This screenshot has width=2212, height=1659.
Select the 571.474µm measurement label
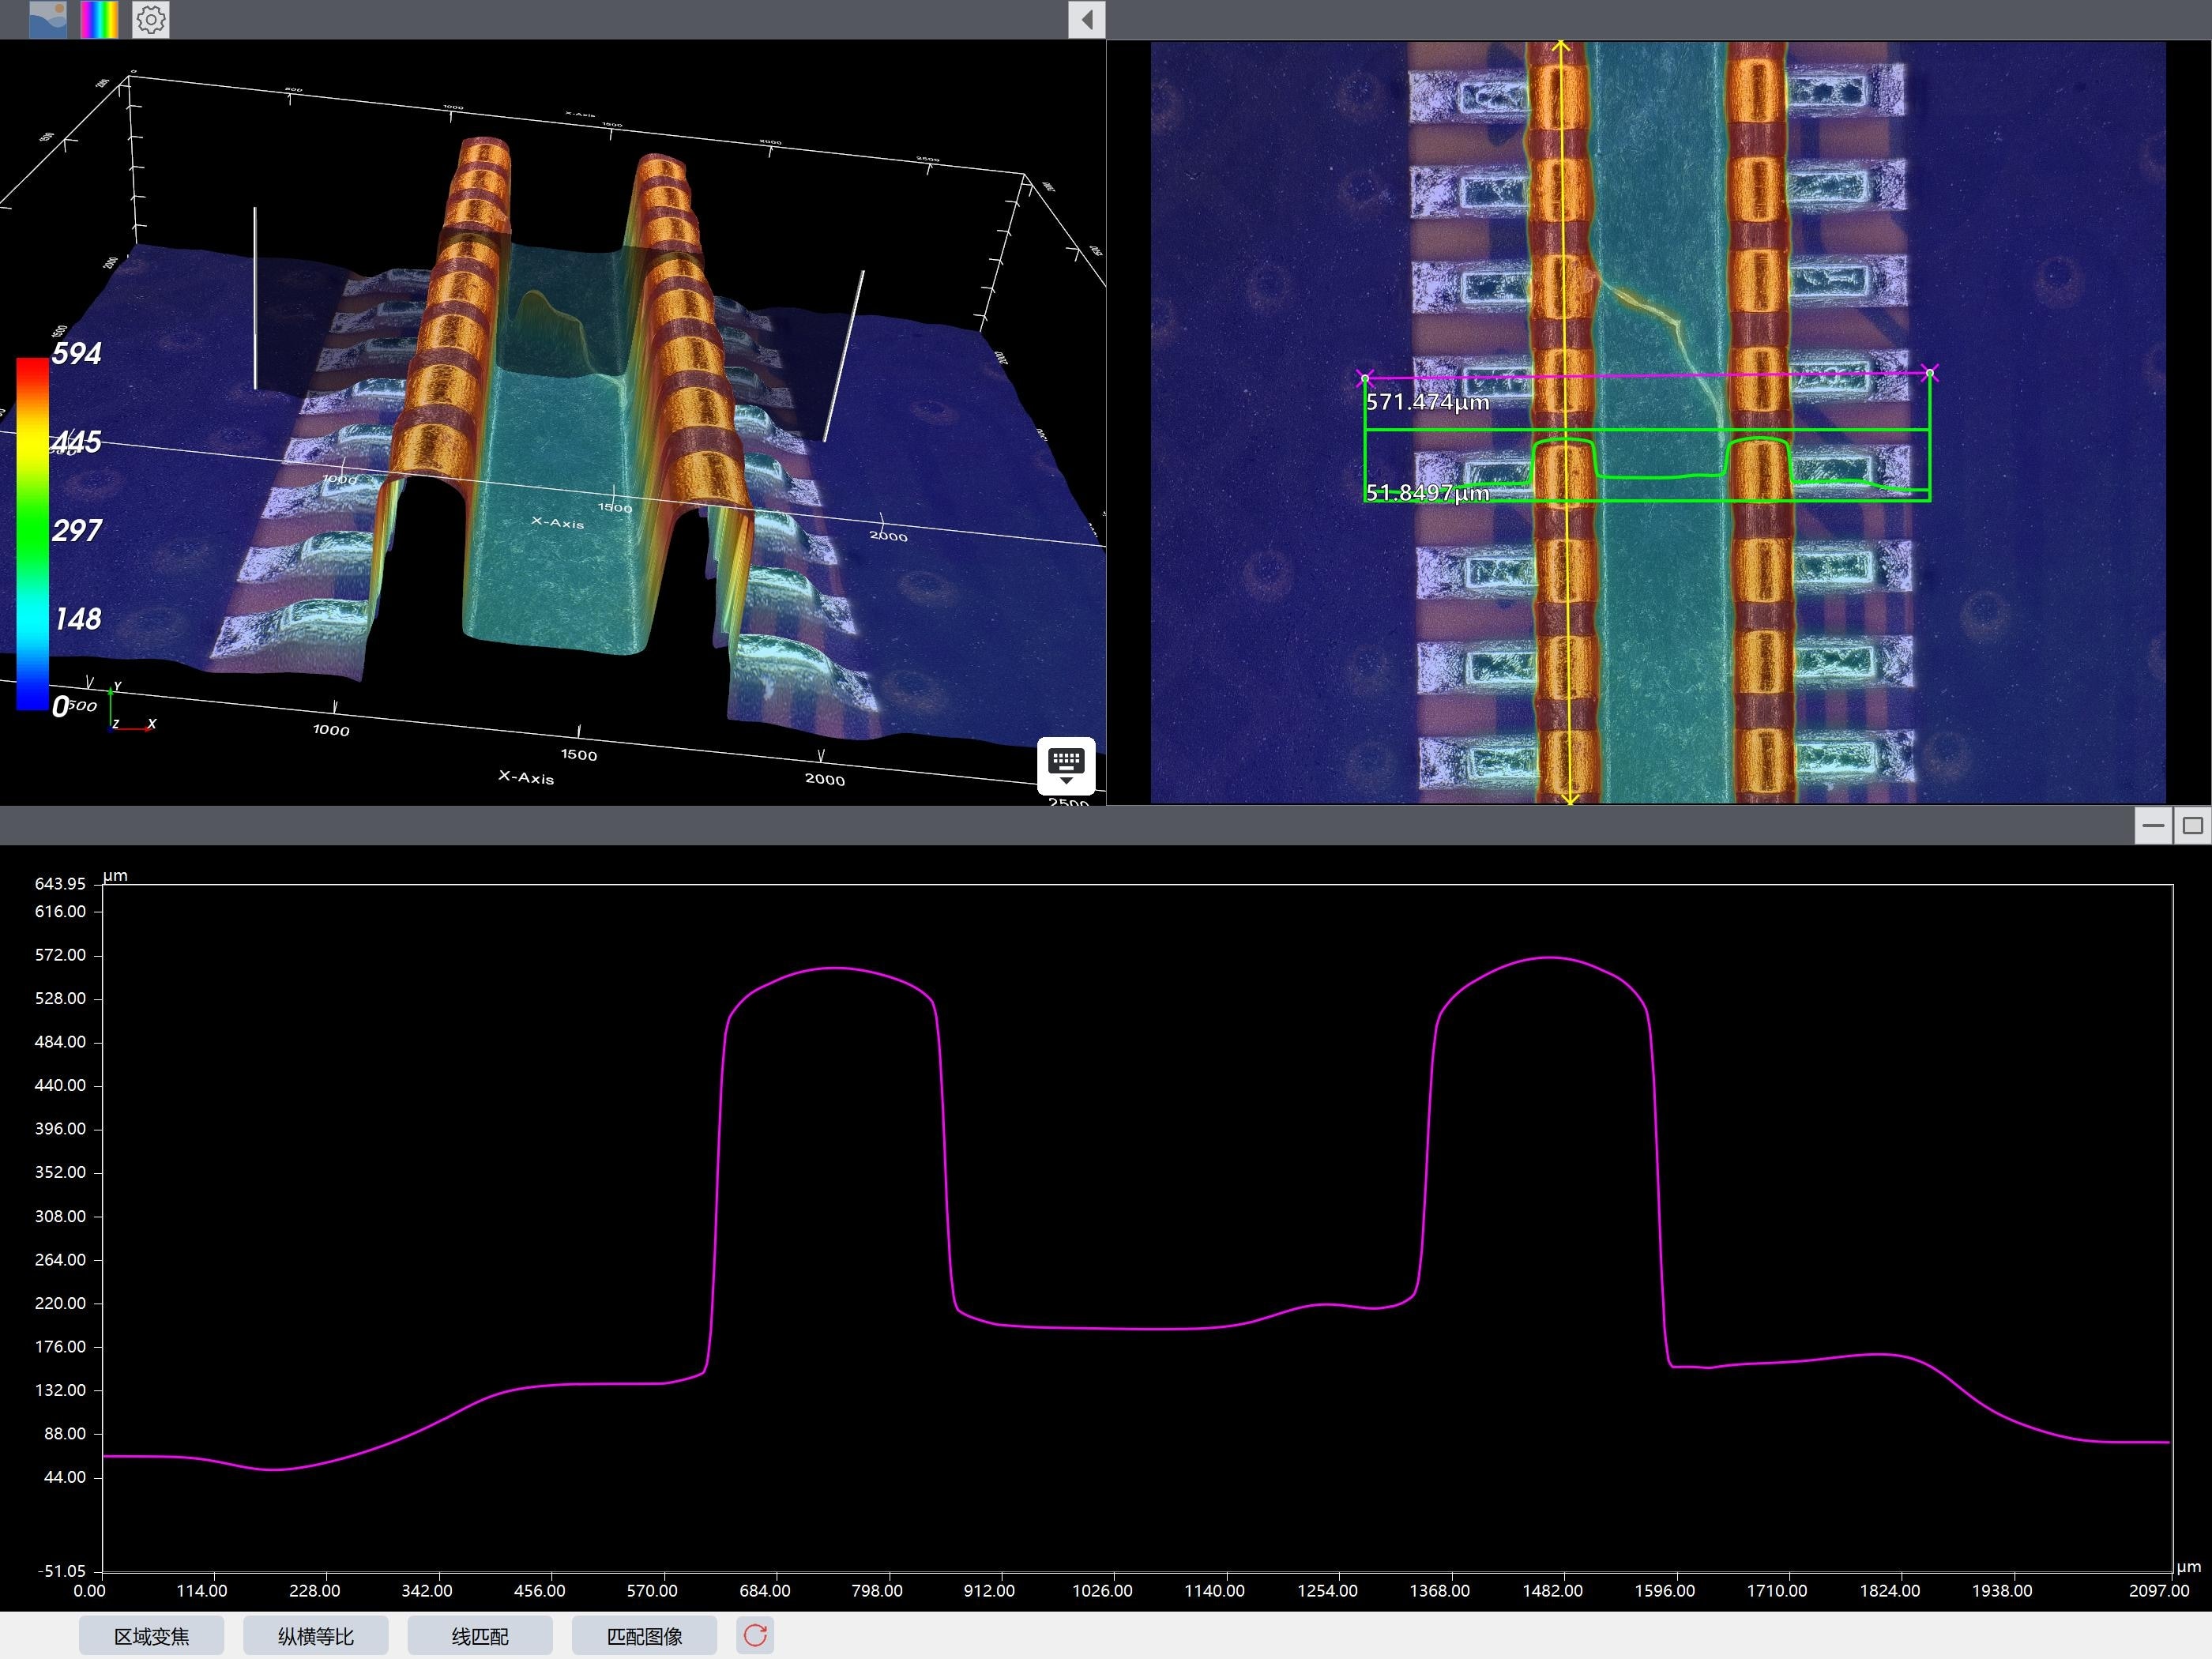(1427, 402)
